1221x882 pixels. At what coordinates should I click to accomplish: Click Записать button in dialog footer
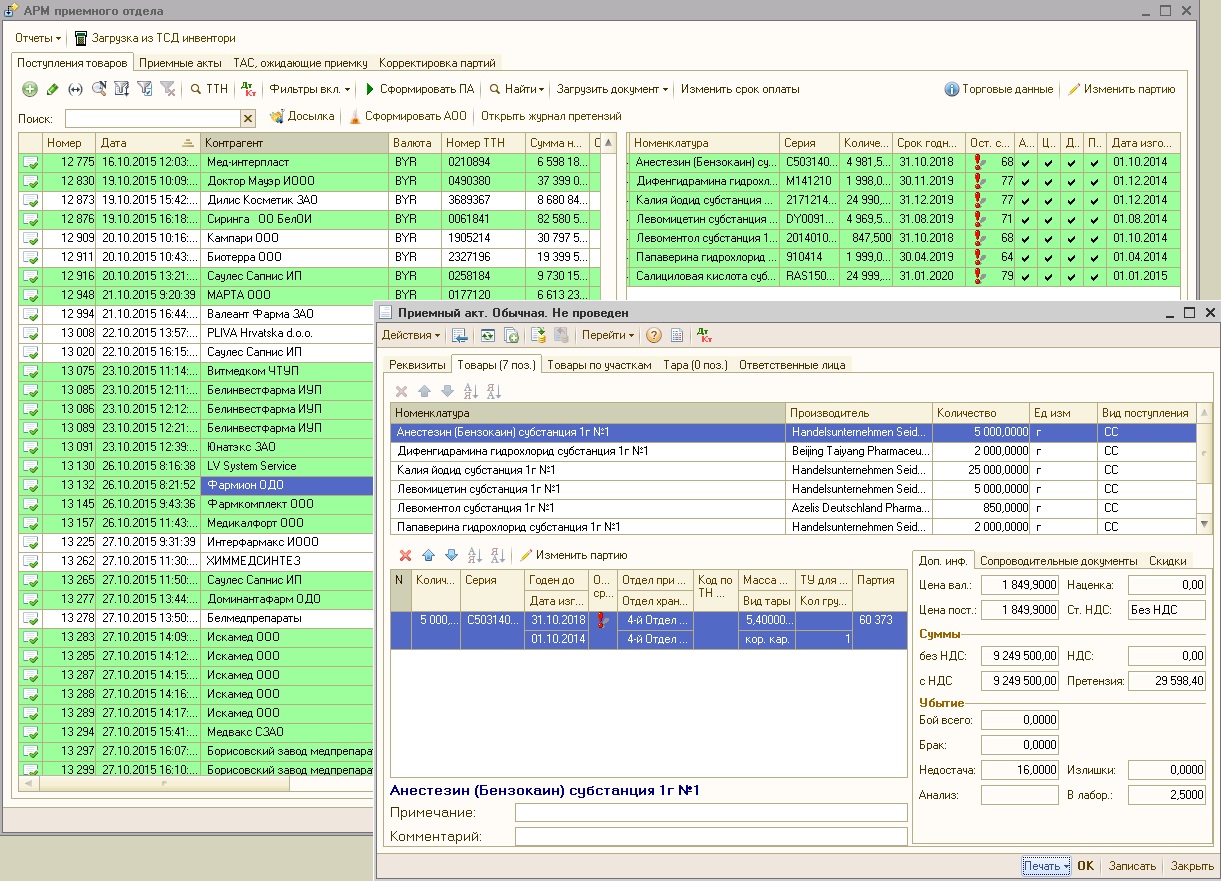click(1132, 867)
